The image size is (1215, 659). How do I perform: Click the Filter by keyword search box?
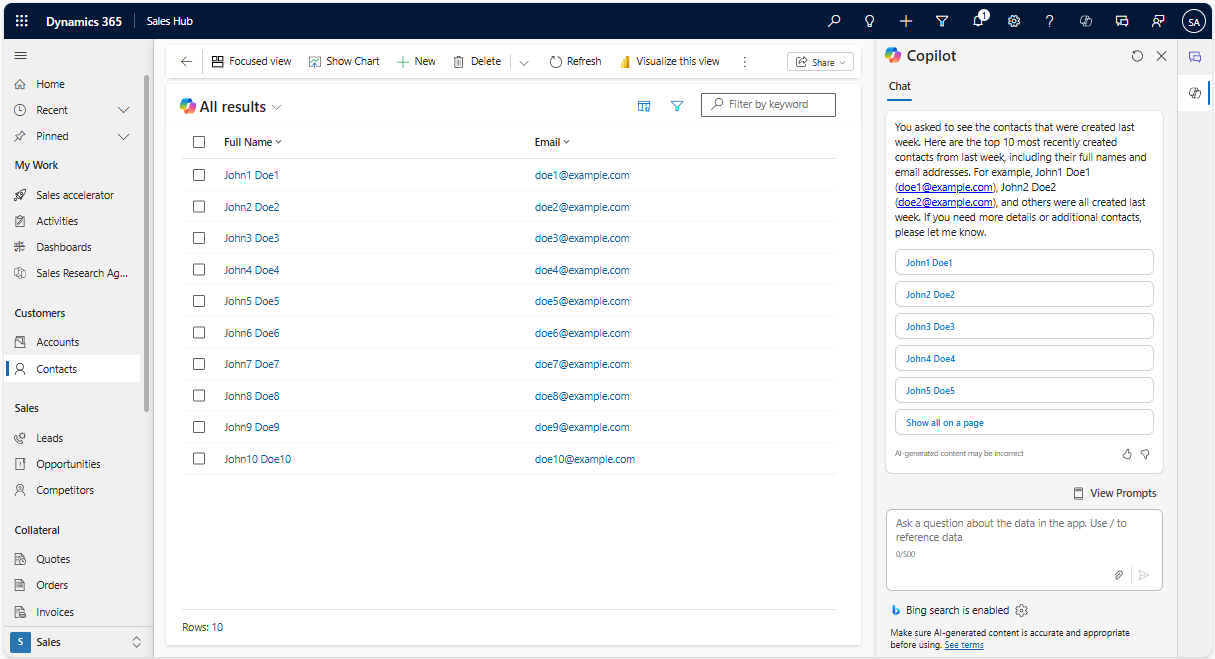(768, 104)
